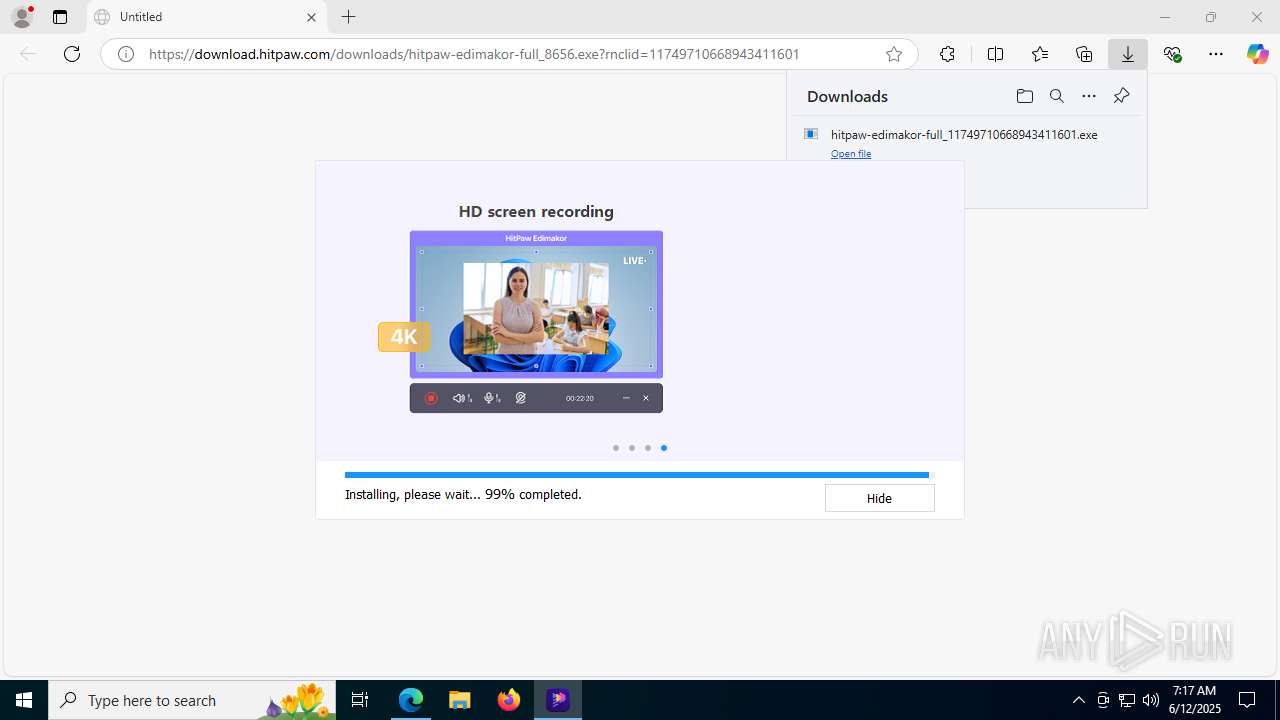Image resolution: width=1280 pixels, height=720 pixels.
Task: Open more options in Downloads panel
Action: click(x=1089, y=96)
